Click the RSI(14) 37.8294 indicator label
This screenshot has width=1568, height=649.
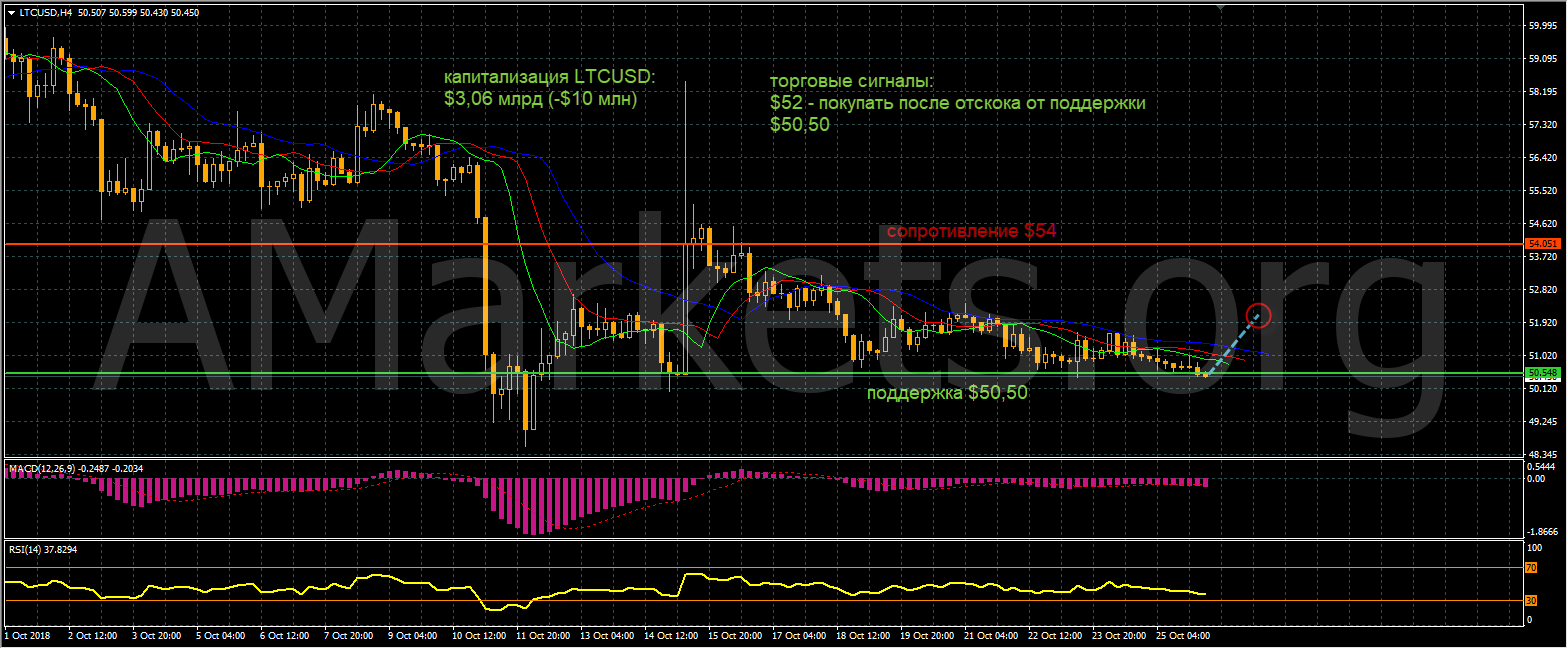(43, 549)
